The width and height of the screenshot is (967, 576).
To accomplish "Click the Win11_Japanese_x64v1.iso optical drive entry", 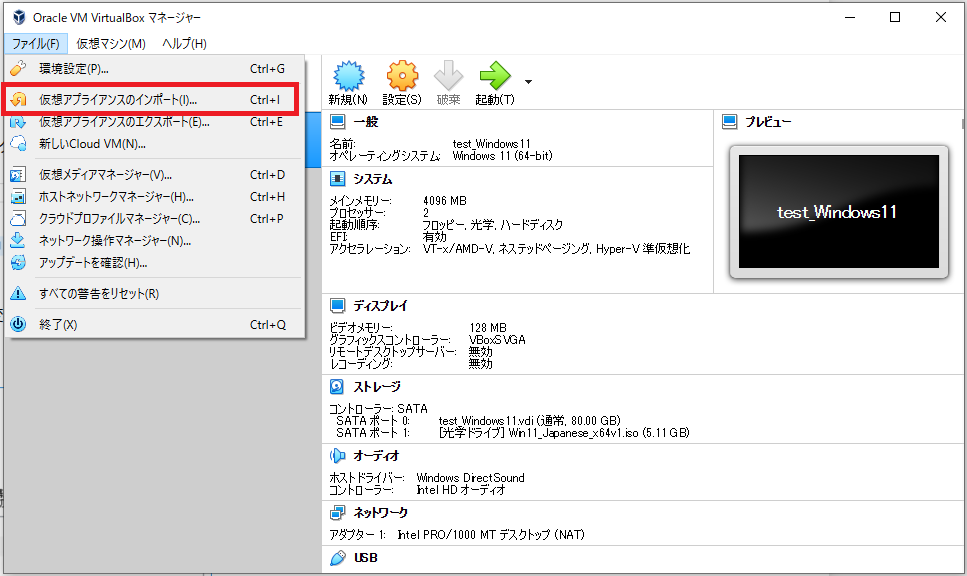I will pos(564,433).
